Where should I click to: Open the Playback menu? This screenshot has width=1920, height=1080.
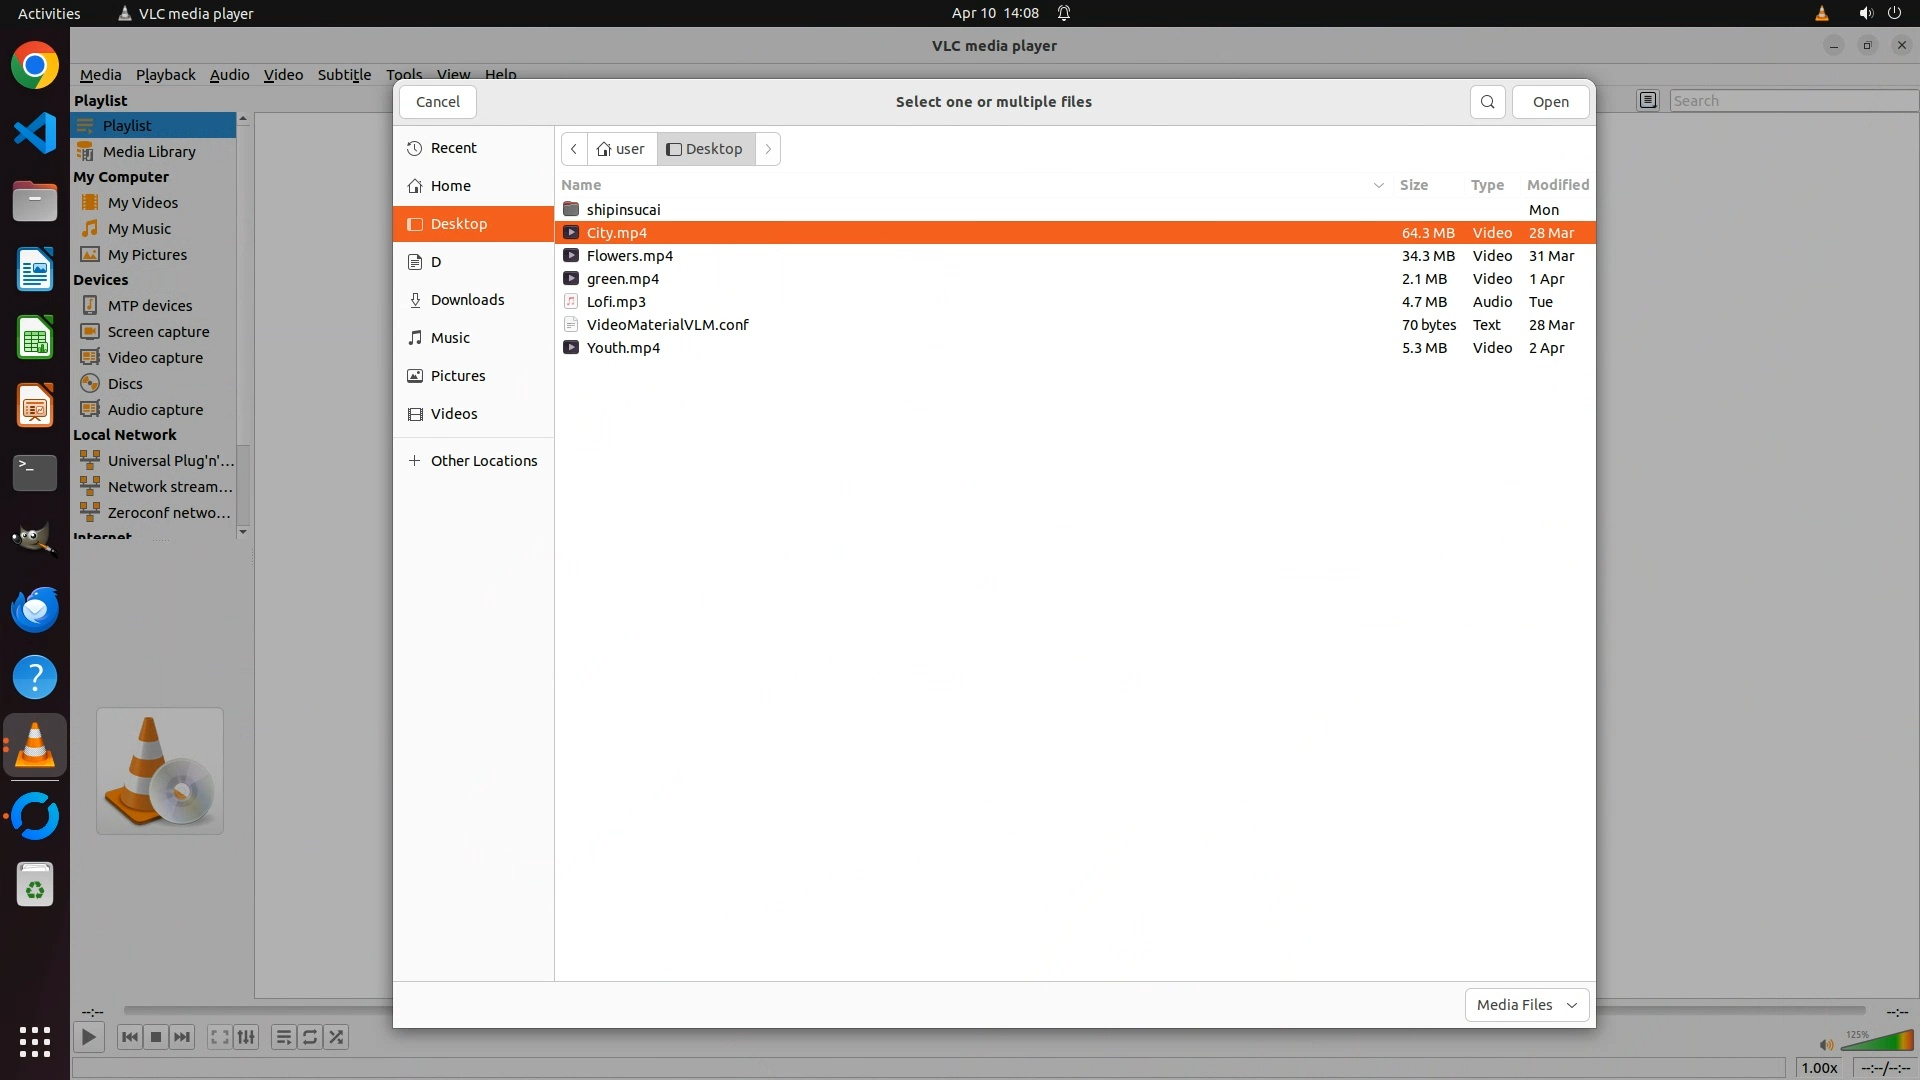(x=165, y=75)
